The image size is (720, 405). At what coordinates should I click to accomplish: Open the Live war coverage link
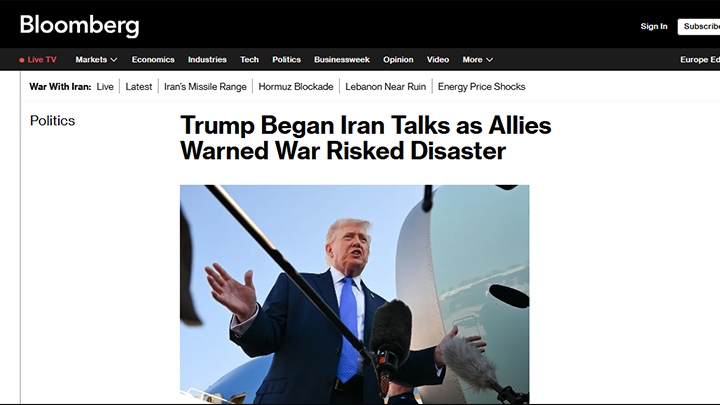105,86
